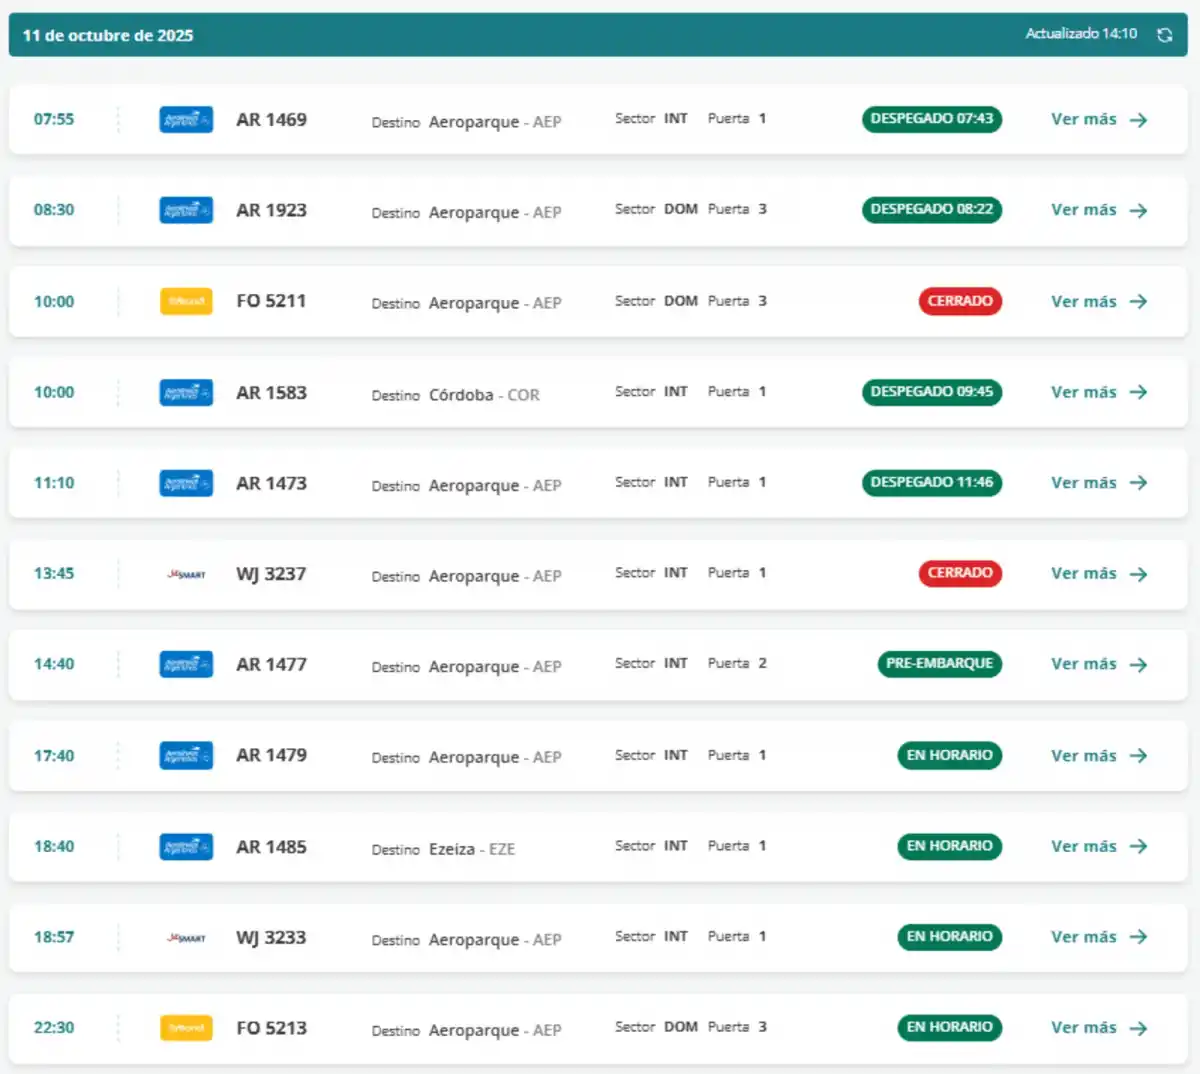Open Ver más for flight WJ 3233
Image resolution: width=1200 pixels, height=1074 pixels.
[x=1099, y=937]
